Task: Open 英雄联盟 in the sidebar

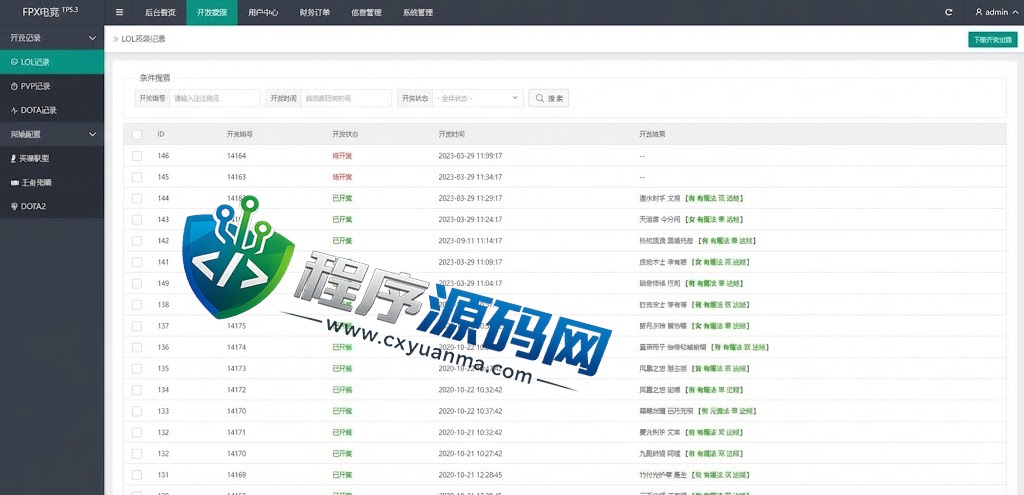Action: [52, 159]
